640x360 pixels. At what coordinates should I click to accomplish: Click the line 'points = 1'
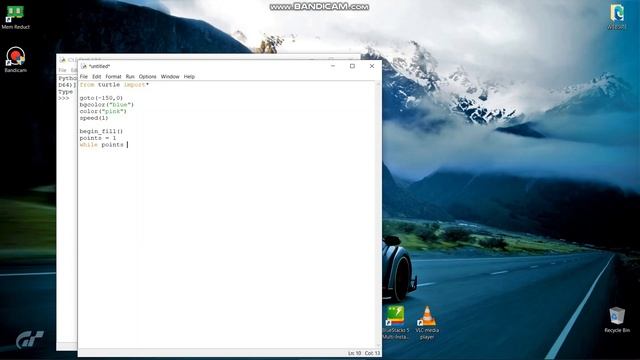point(98,138)
